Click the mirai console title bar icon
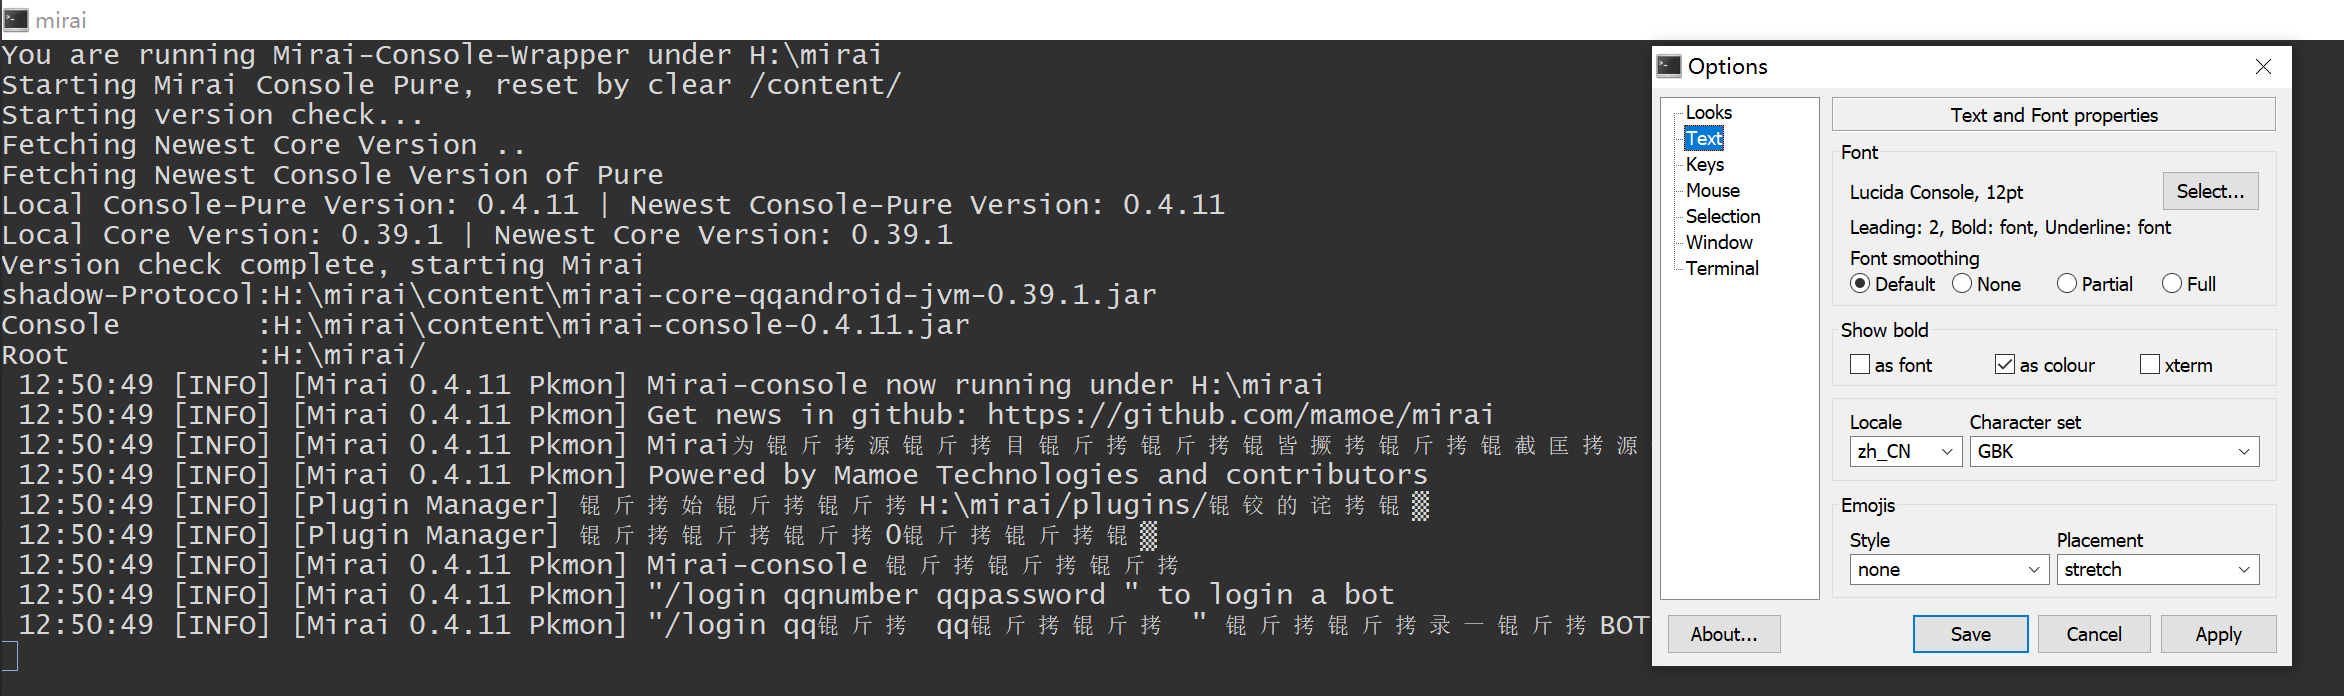The image size is (2344, 696). (14, 18)
